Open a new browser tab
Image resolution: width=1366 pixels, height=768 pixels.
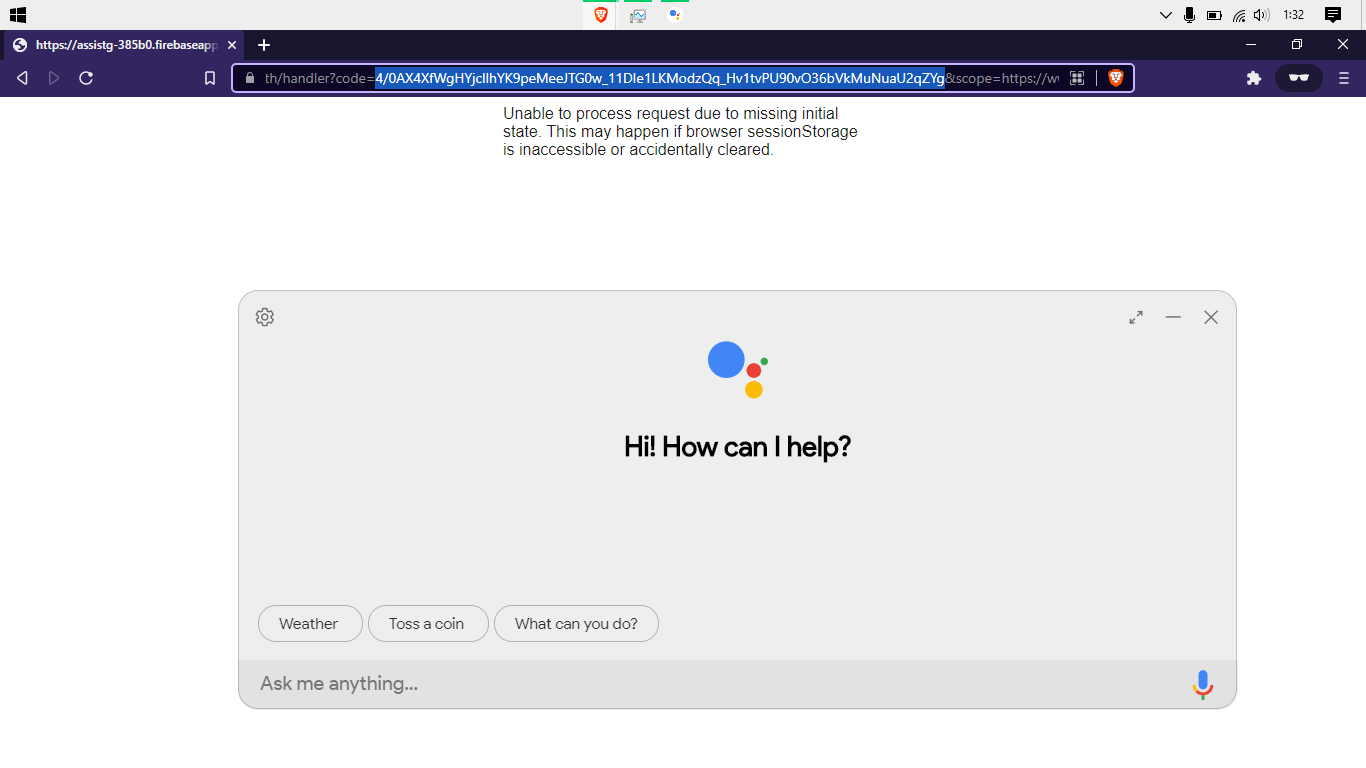tap(264, 45)
